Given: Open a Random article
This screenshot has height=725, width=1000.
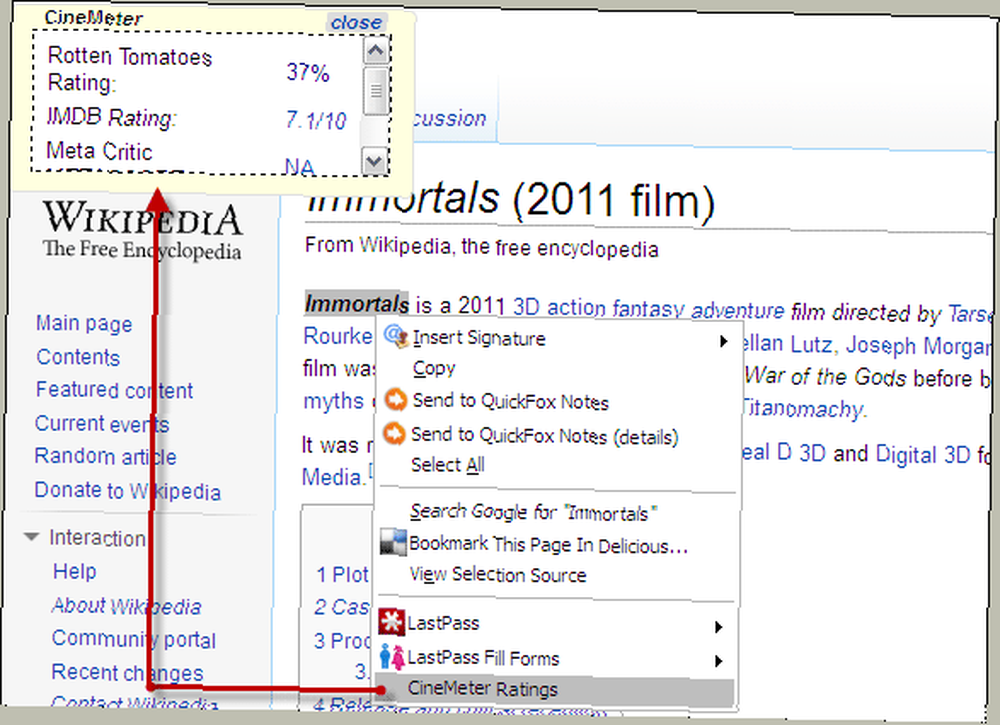Looking at the screenshot, I should pos(105,456).
